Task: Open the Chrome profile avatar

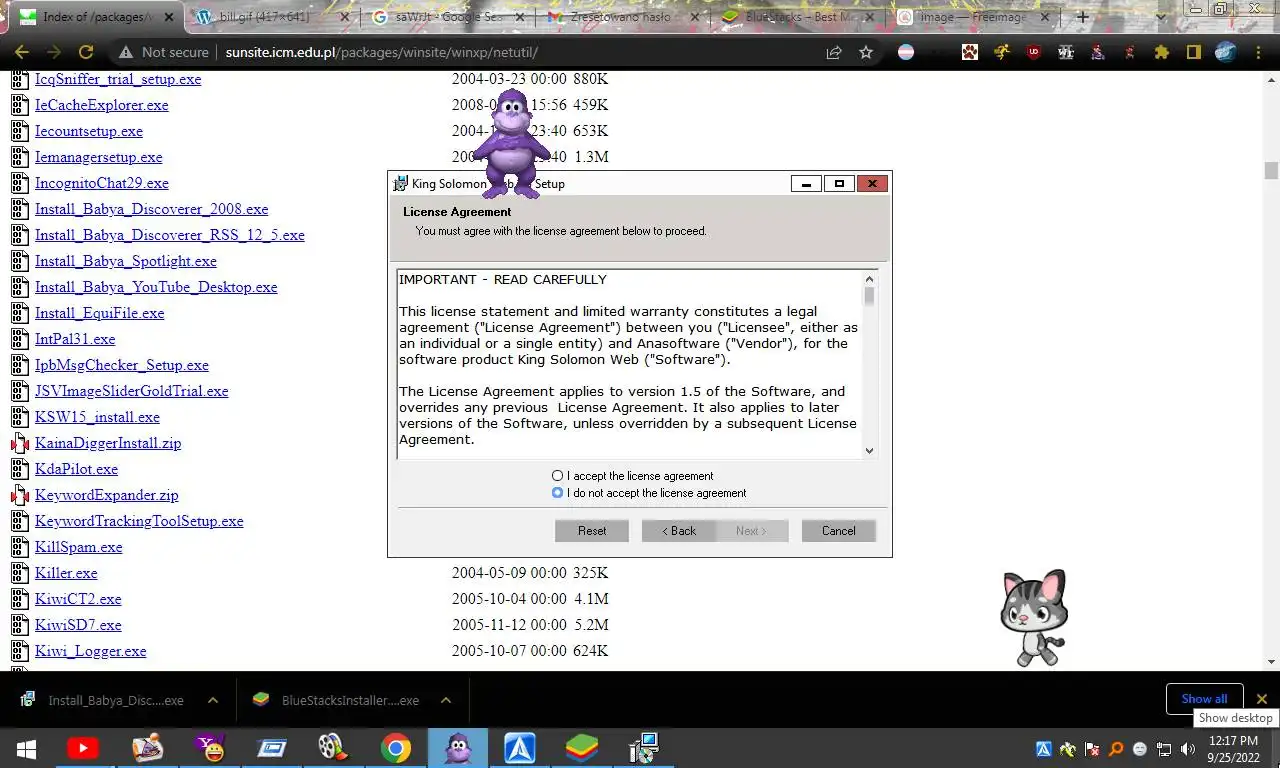Action: pos(1225,52)
